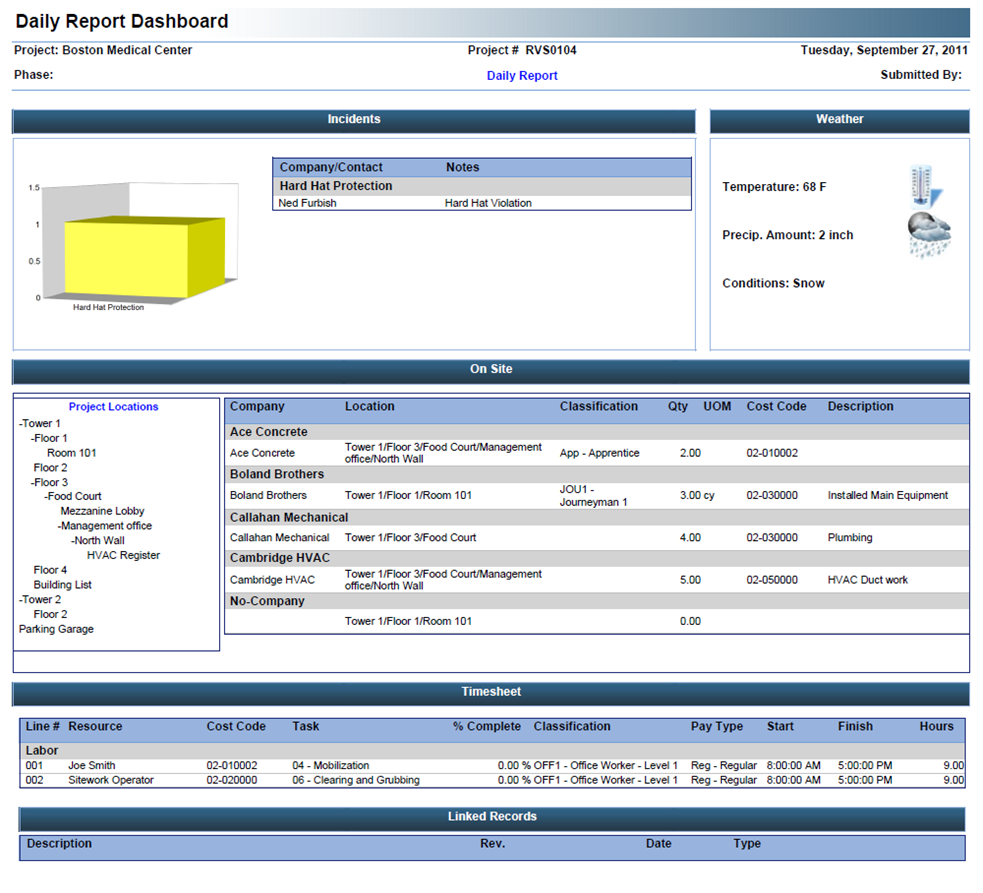Image resolution: width=983 pixels, height=893 pixels.
Task: Click the Ace Concrete group header
Action: click(x=596, y=432)
